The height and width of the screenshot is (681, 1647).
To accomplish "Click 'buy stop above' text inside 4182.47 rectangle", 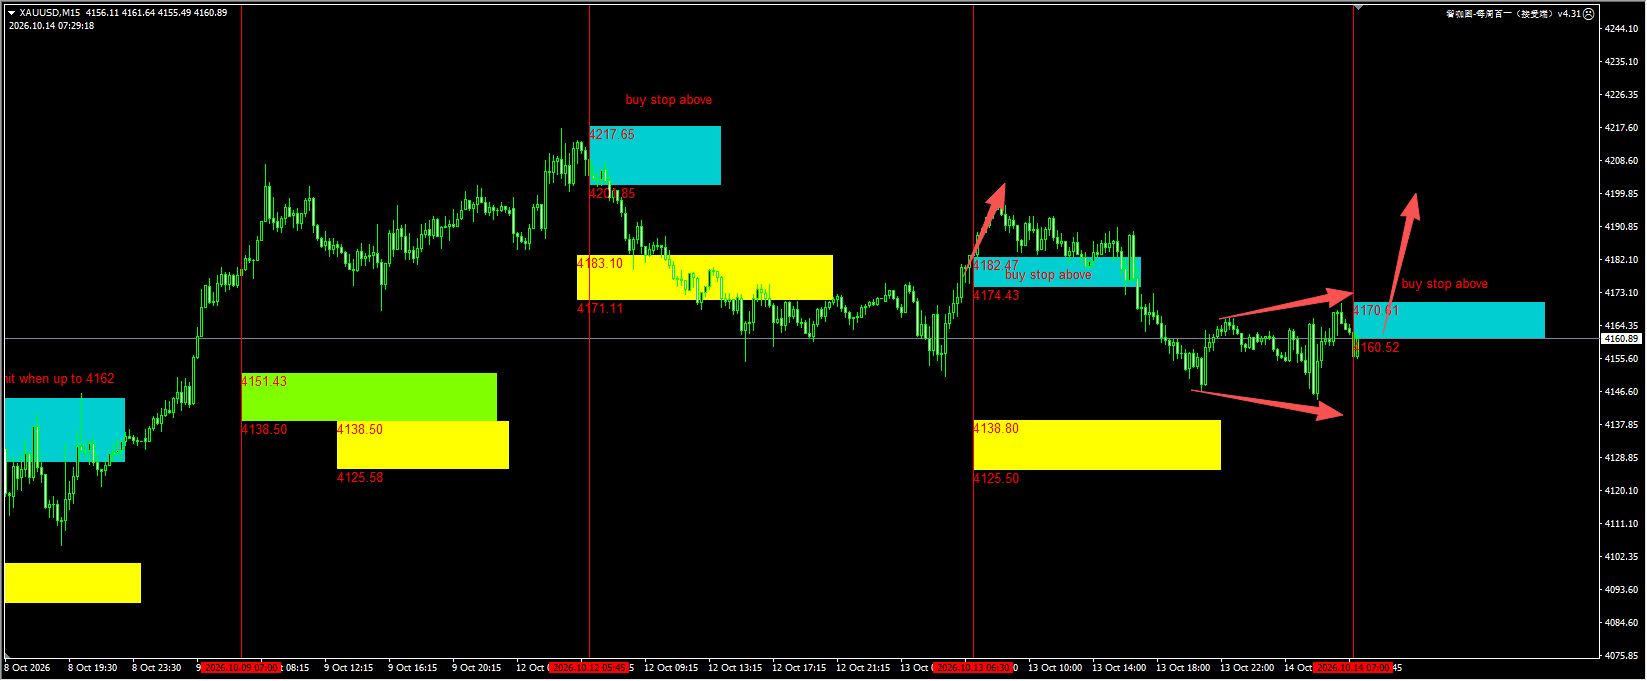I will click(x=1048, y=275).
